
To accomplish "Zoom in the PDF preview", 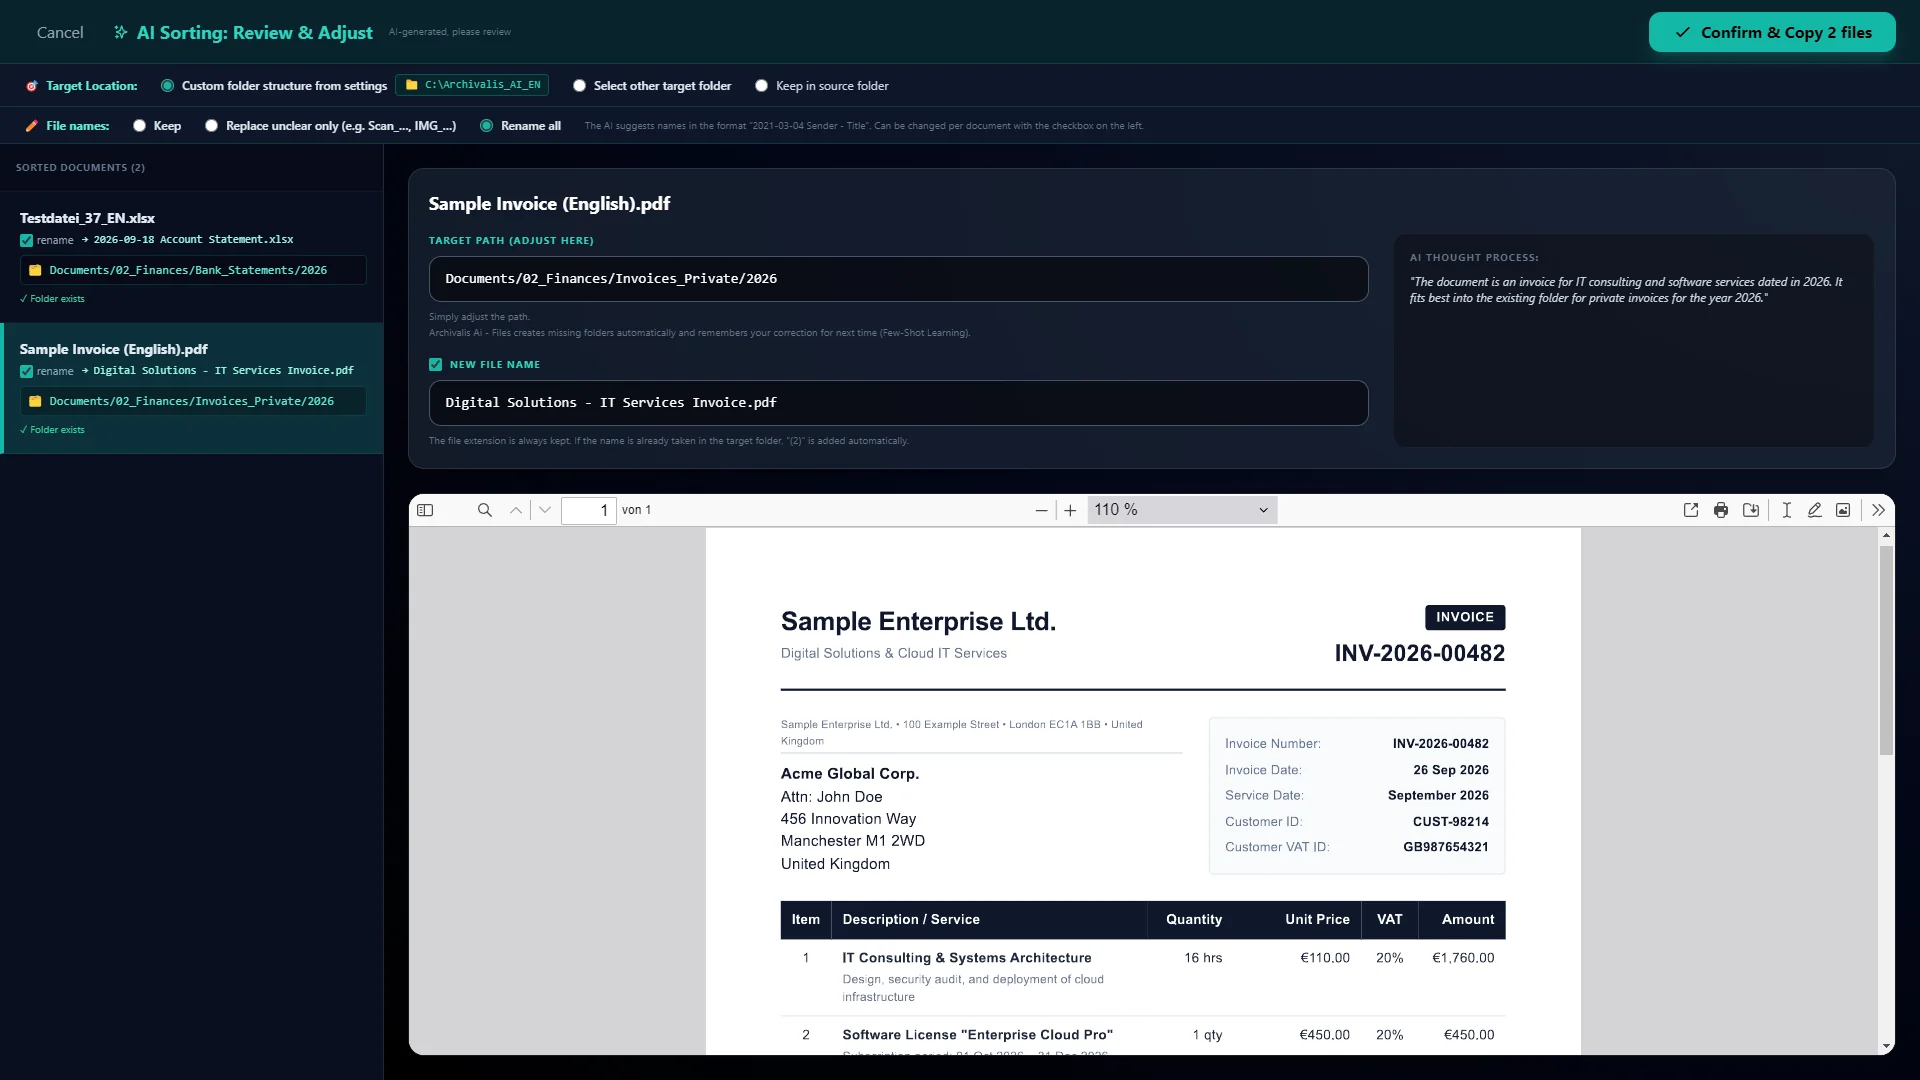I will click(x=1070, y=510).
